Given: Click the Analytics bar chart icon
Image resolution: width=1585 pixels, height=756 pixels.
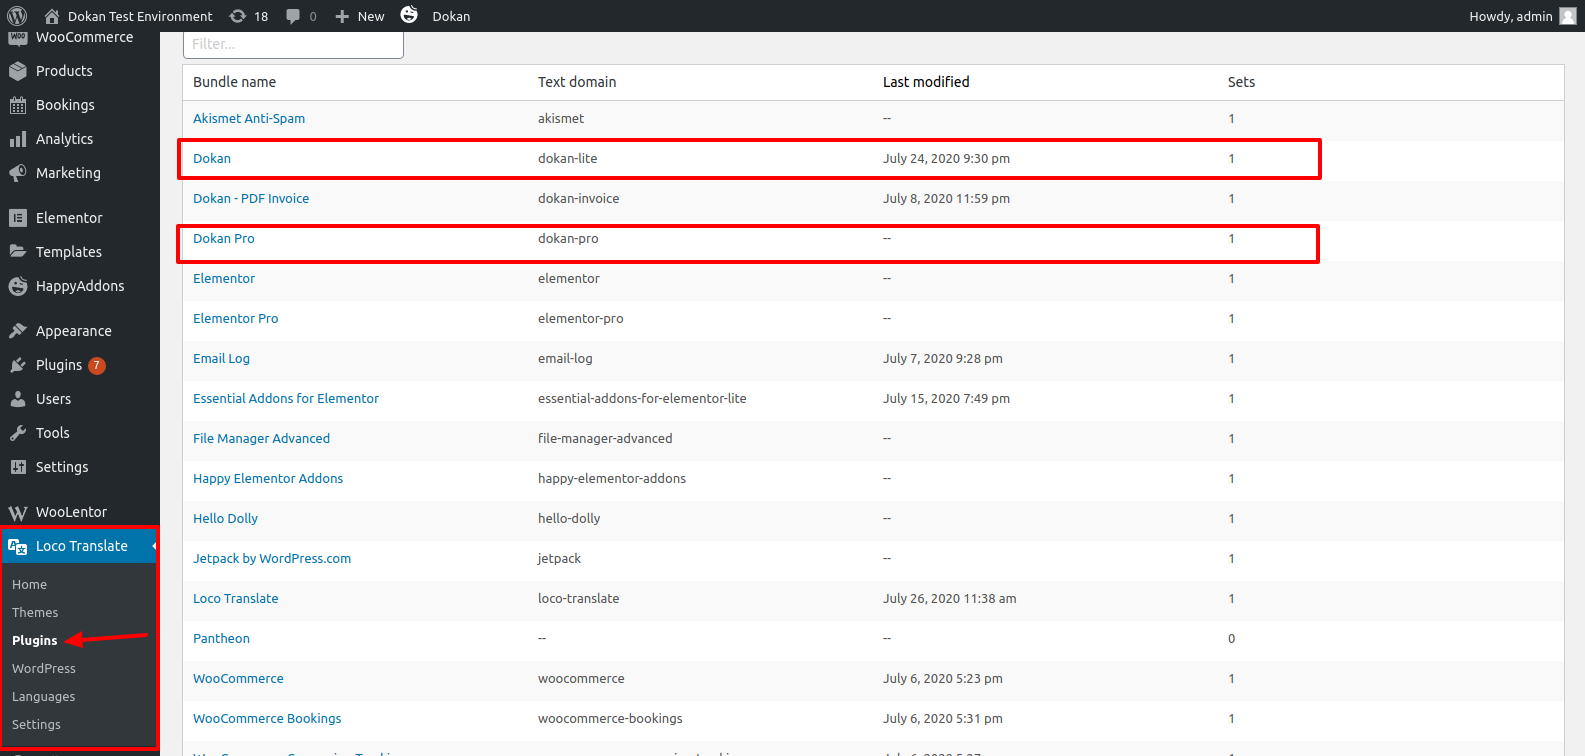Looking at the screenshot, I should [18, 139].
